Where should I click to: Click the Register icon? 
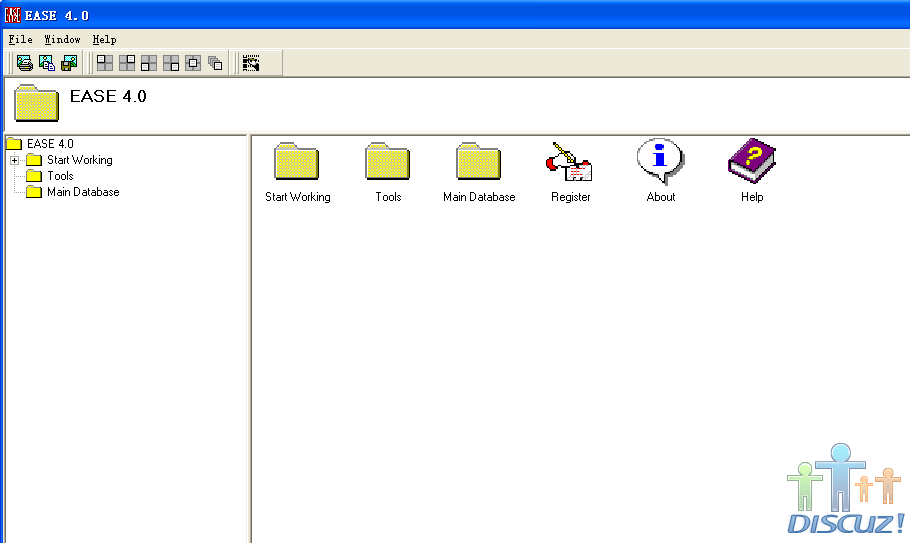tap(569, 162)
